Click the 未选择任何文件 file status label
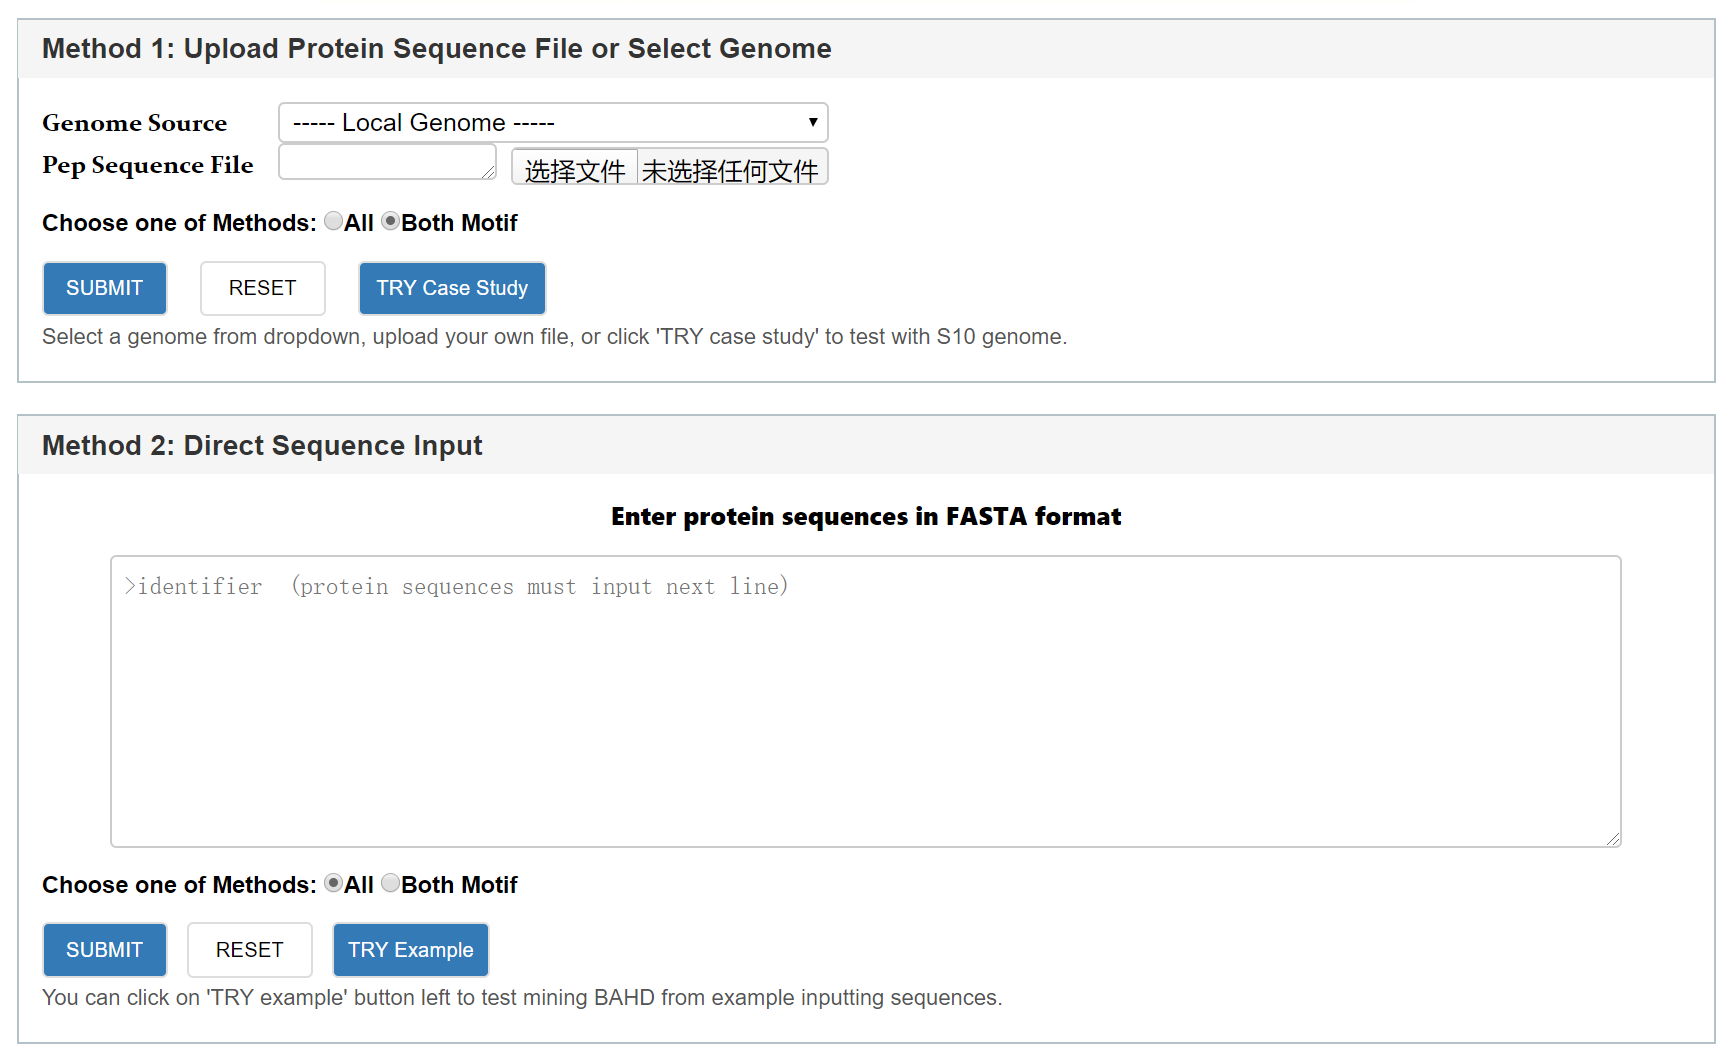Screen dimensions: 1730x1059 point(730,170)
